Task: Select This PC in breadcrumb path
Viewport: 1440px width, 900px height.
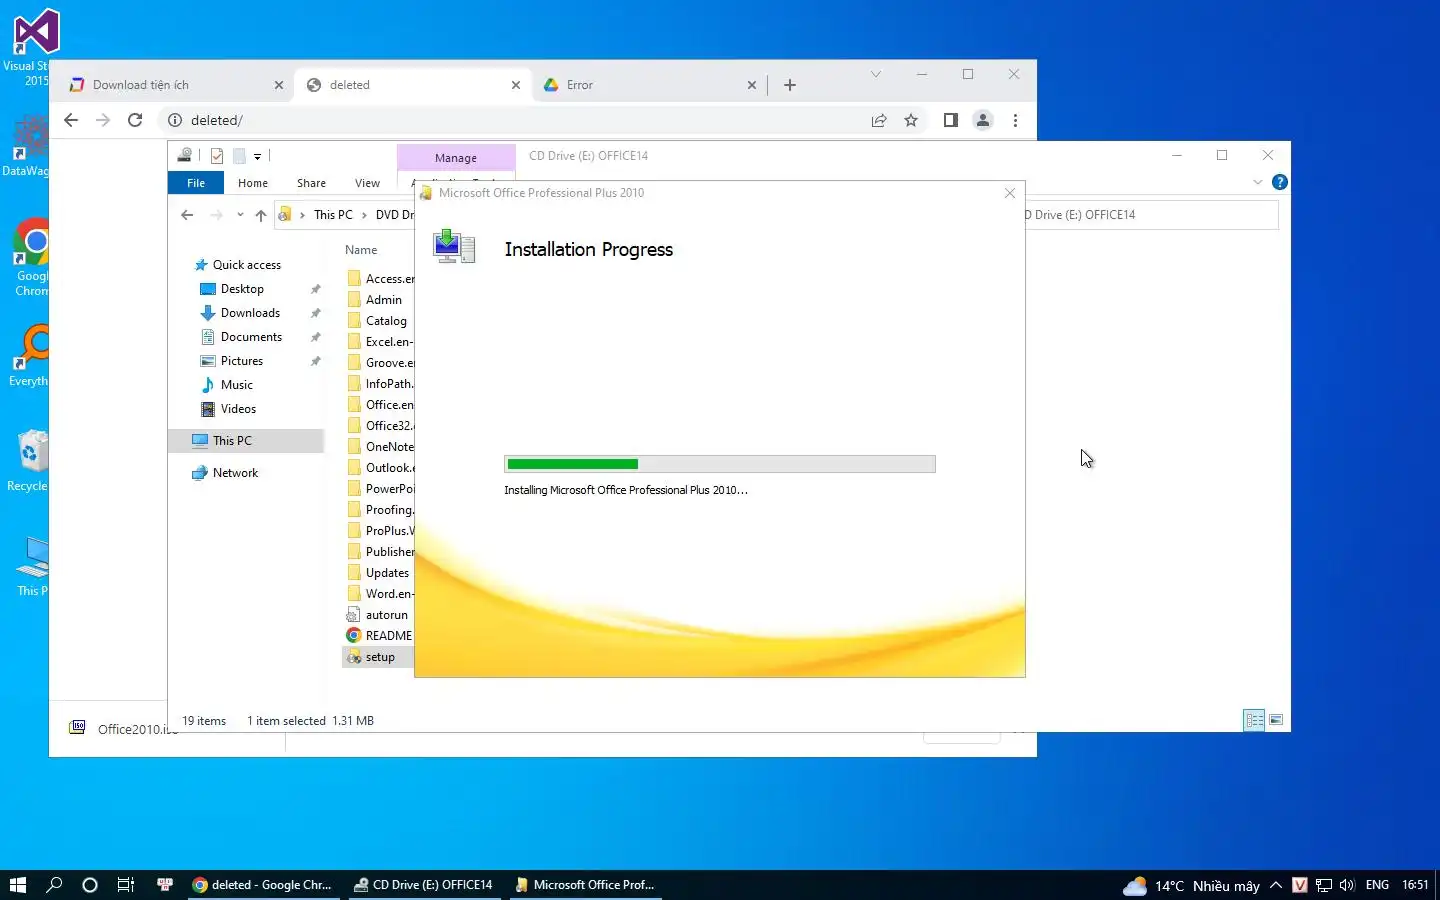Action: click(x=333, y=215)
